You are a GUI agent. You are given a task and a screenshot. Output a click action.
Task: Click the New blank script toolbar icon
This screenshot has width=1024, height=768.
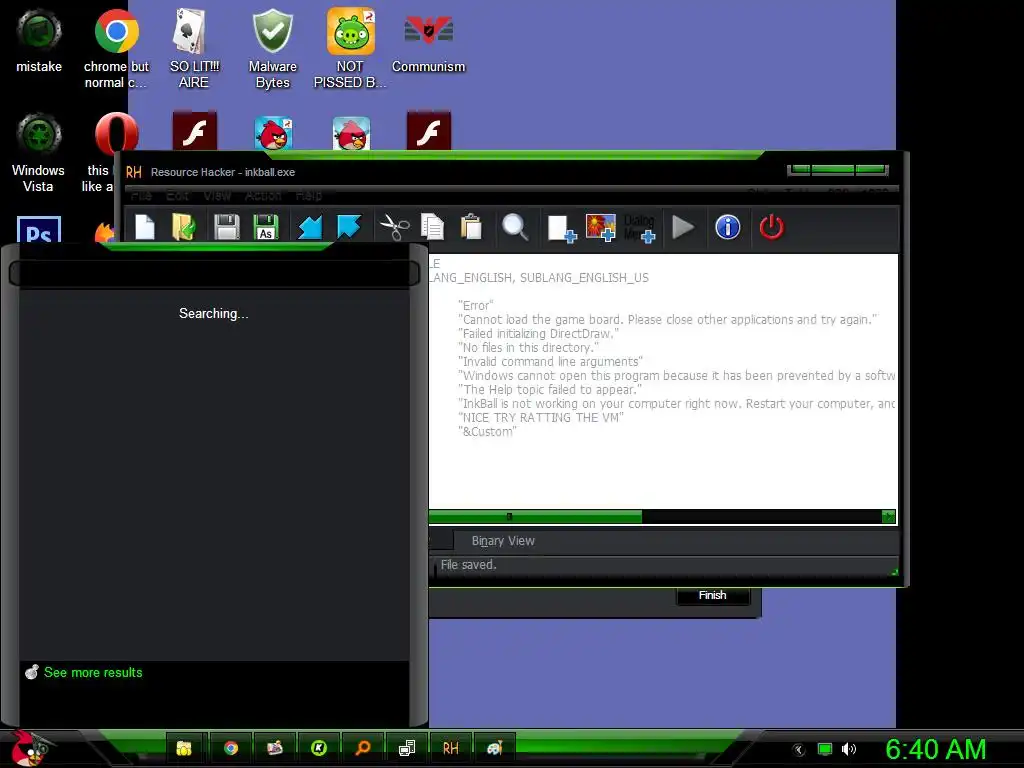[x=145, y=227]
